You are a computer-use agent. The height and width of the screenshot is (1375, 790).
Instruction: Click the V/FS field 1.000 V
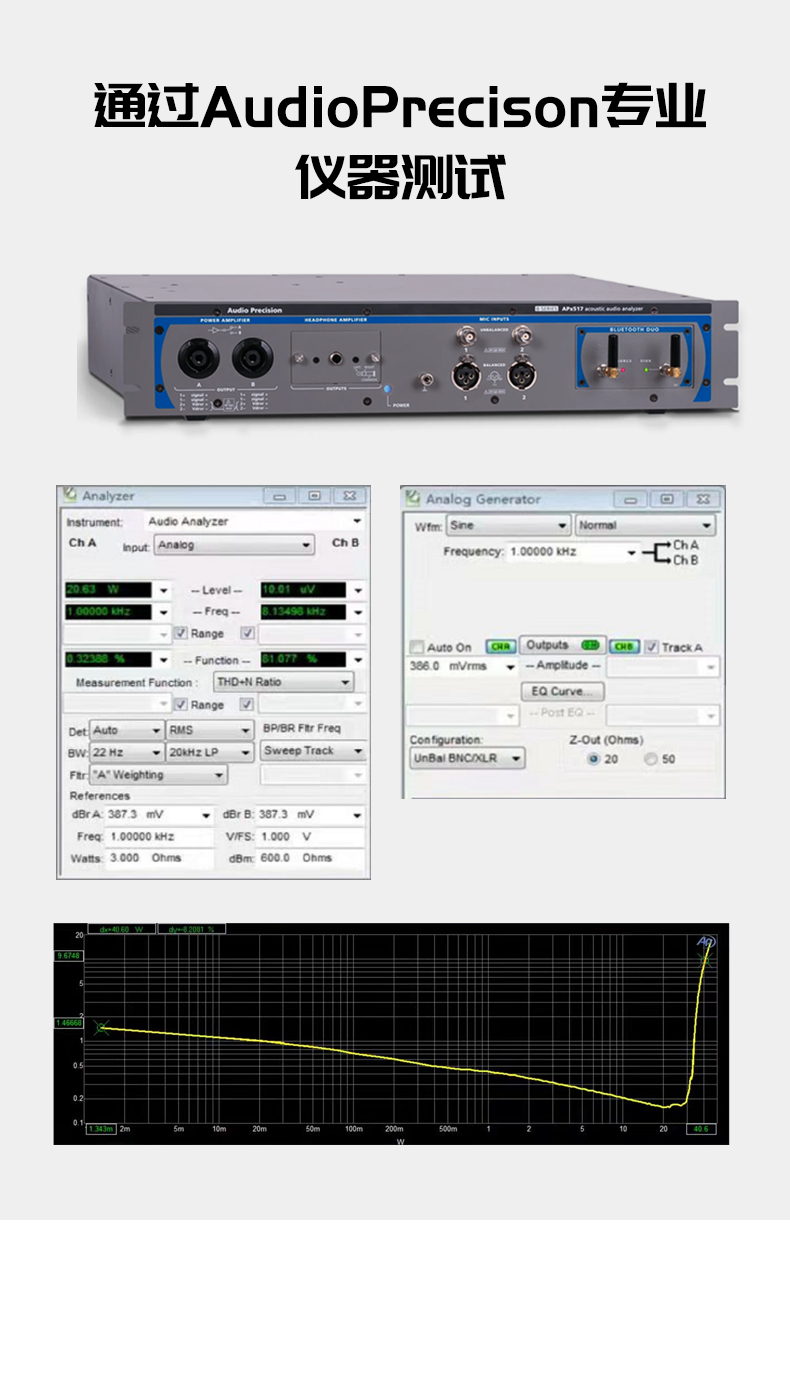point(311,836)
